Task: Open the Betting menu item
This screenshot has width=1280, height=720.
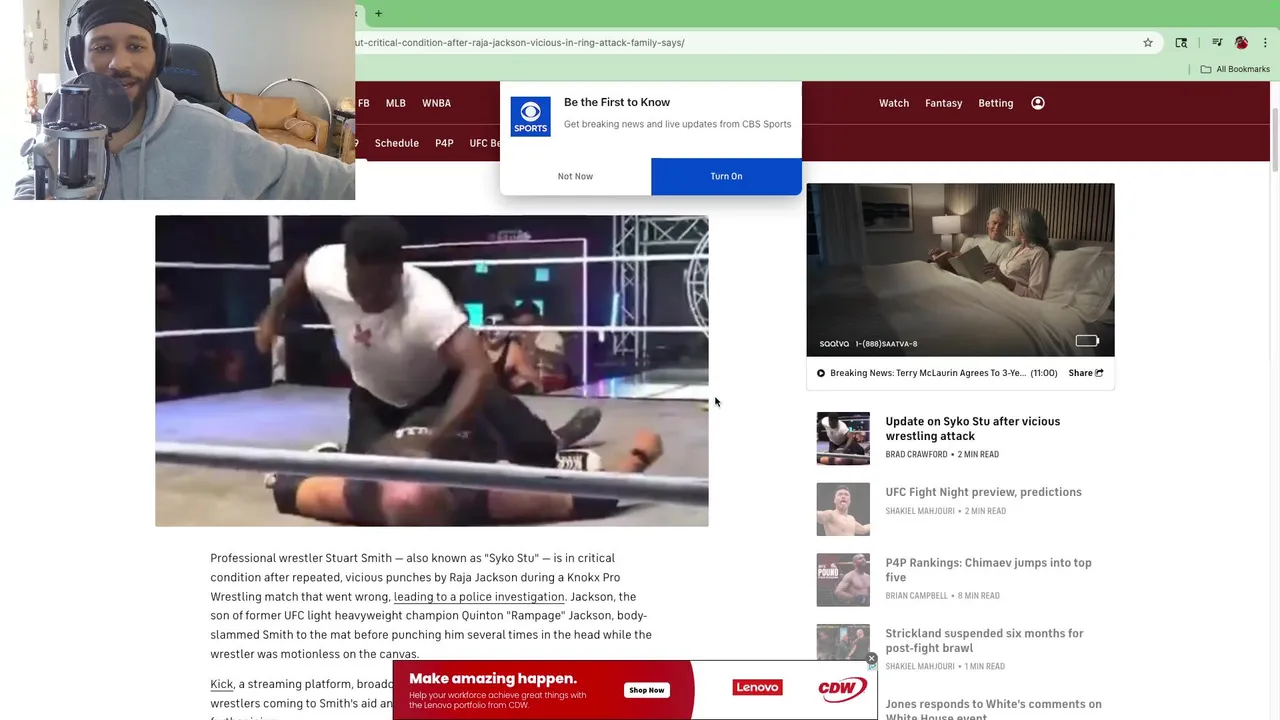Action: click(x=995, y=103)
